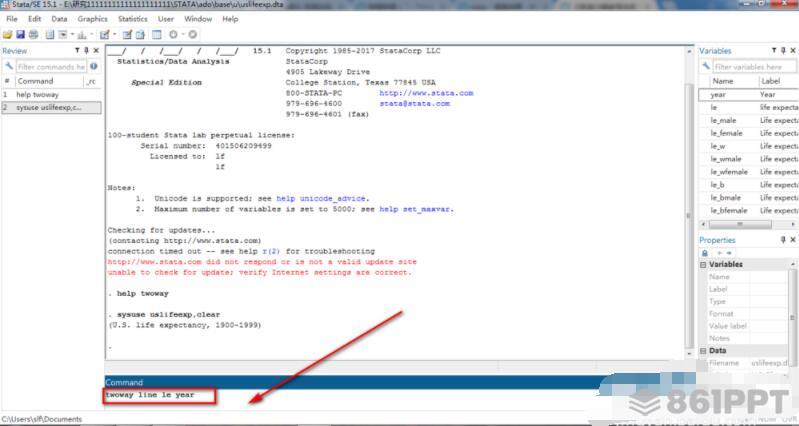Click the r(2) troubleshooting link
Image resolution: width=799 pixels, height=426 pixels.
[271, 251]
